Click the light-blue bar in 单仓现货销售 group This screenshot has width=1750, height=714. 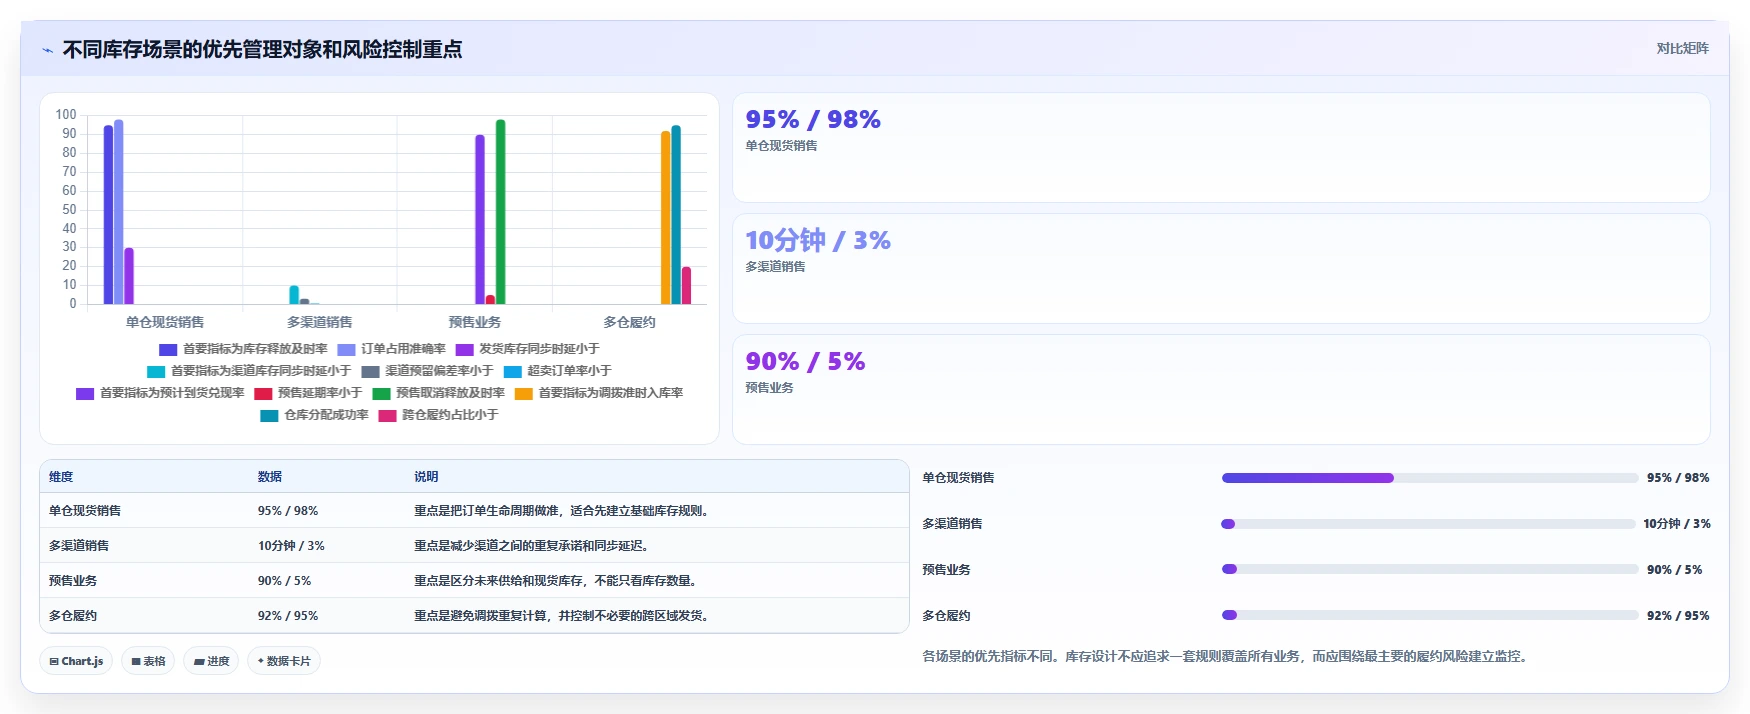tap(118, 212)
